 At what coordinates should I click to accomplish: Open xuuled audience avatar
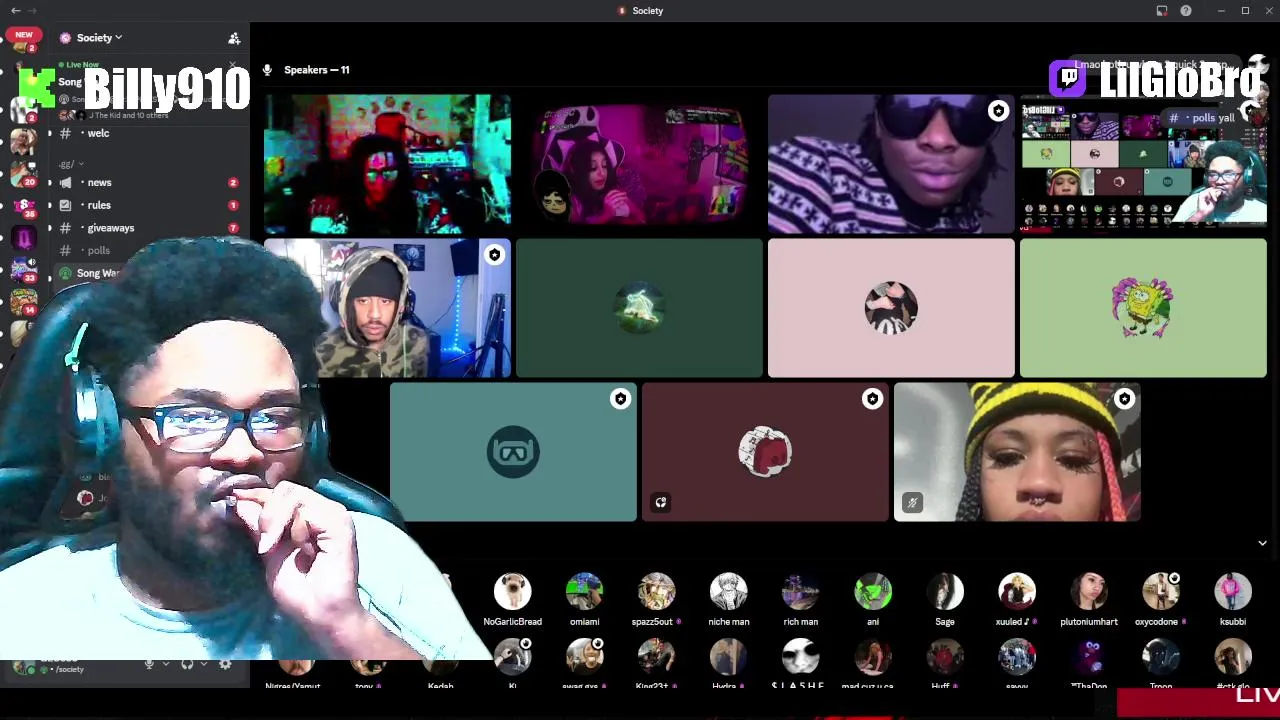(x=1017, y=591)
